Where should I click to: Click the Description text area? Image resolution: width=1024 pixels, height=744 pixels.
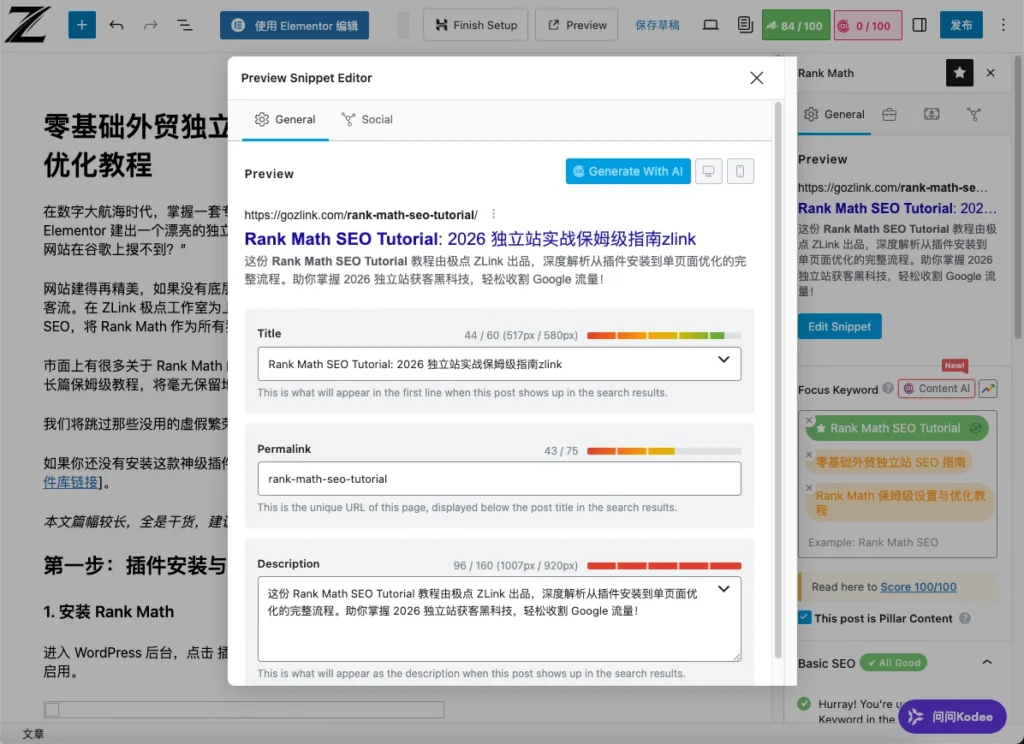(499, 619)
